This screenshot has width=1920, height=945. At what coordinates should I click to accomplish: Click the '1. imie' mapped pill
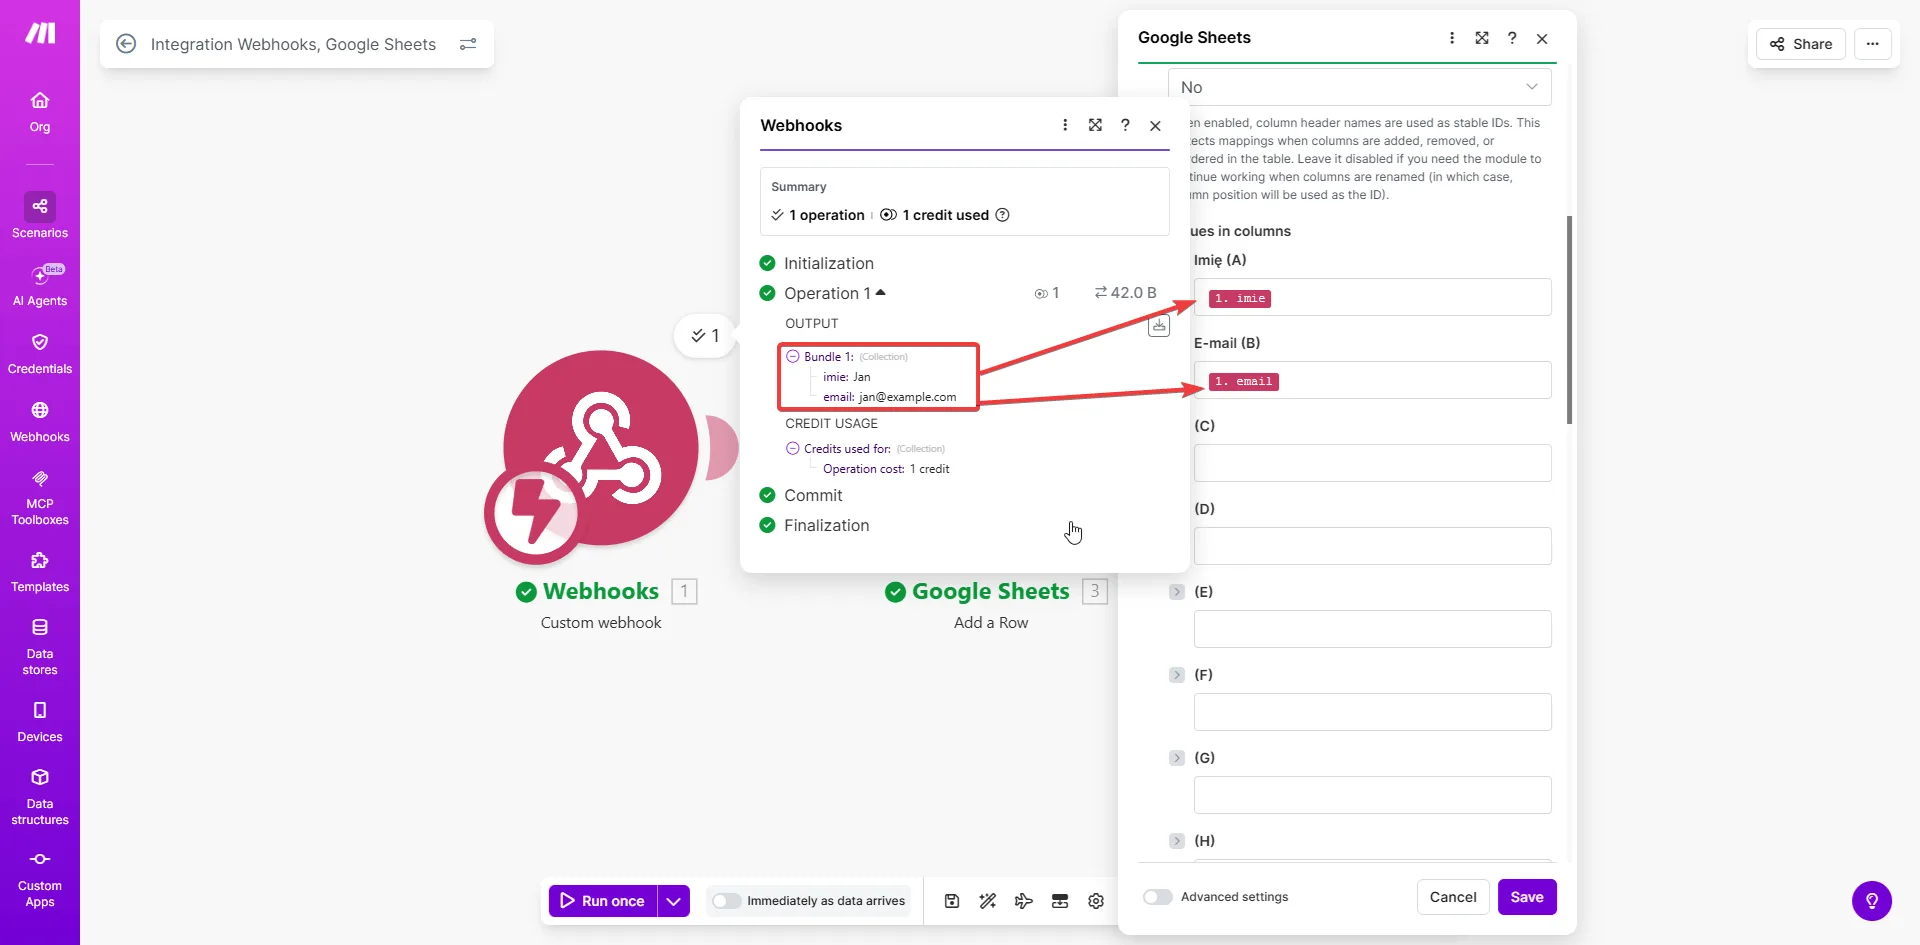[x=1240, y=298]
